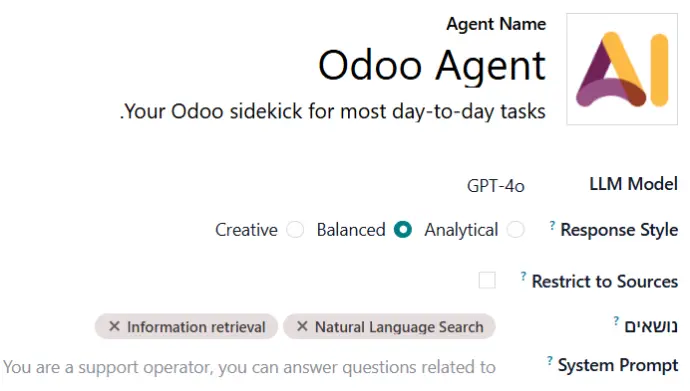Image resolution: width=690 pixels, height=391 pixels.
Task: Enable the Restrict to Sources checkbox
Action: coord(487,280)
